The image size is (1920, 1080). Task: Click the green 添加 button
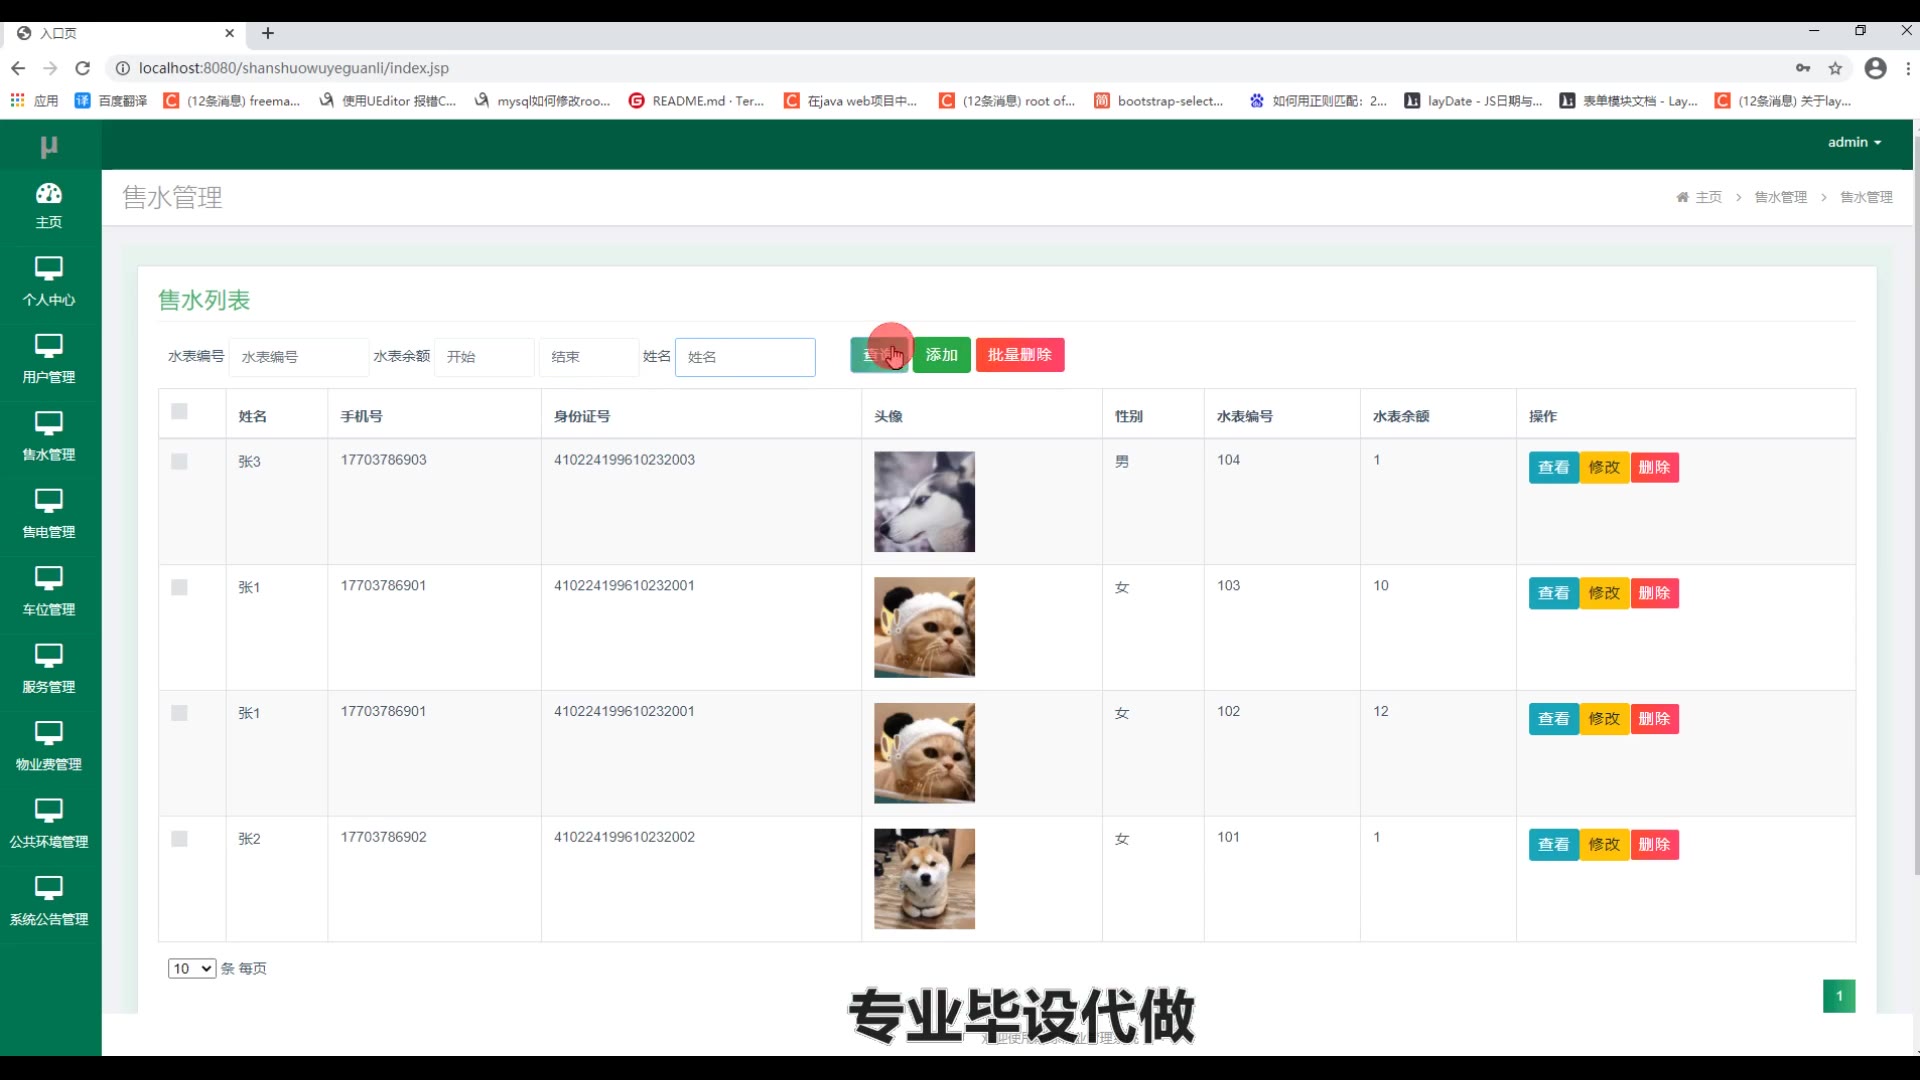coord(941,355)
